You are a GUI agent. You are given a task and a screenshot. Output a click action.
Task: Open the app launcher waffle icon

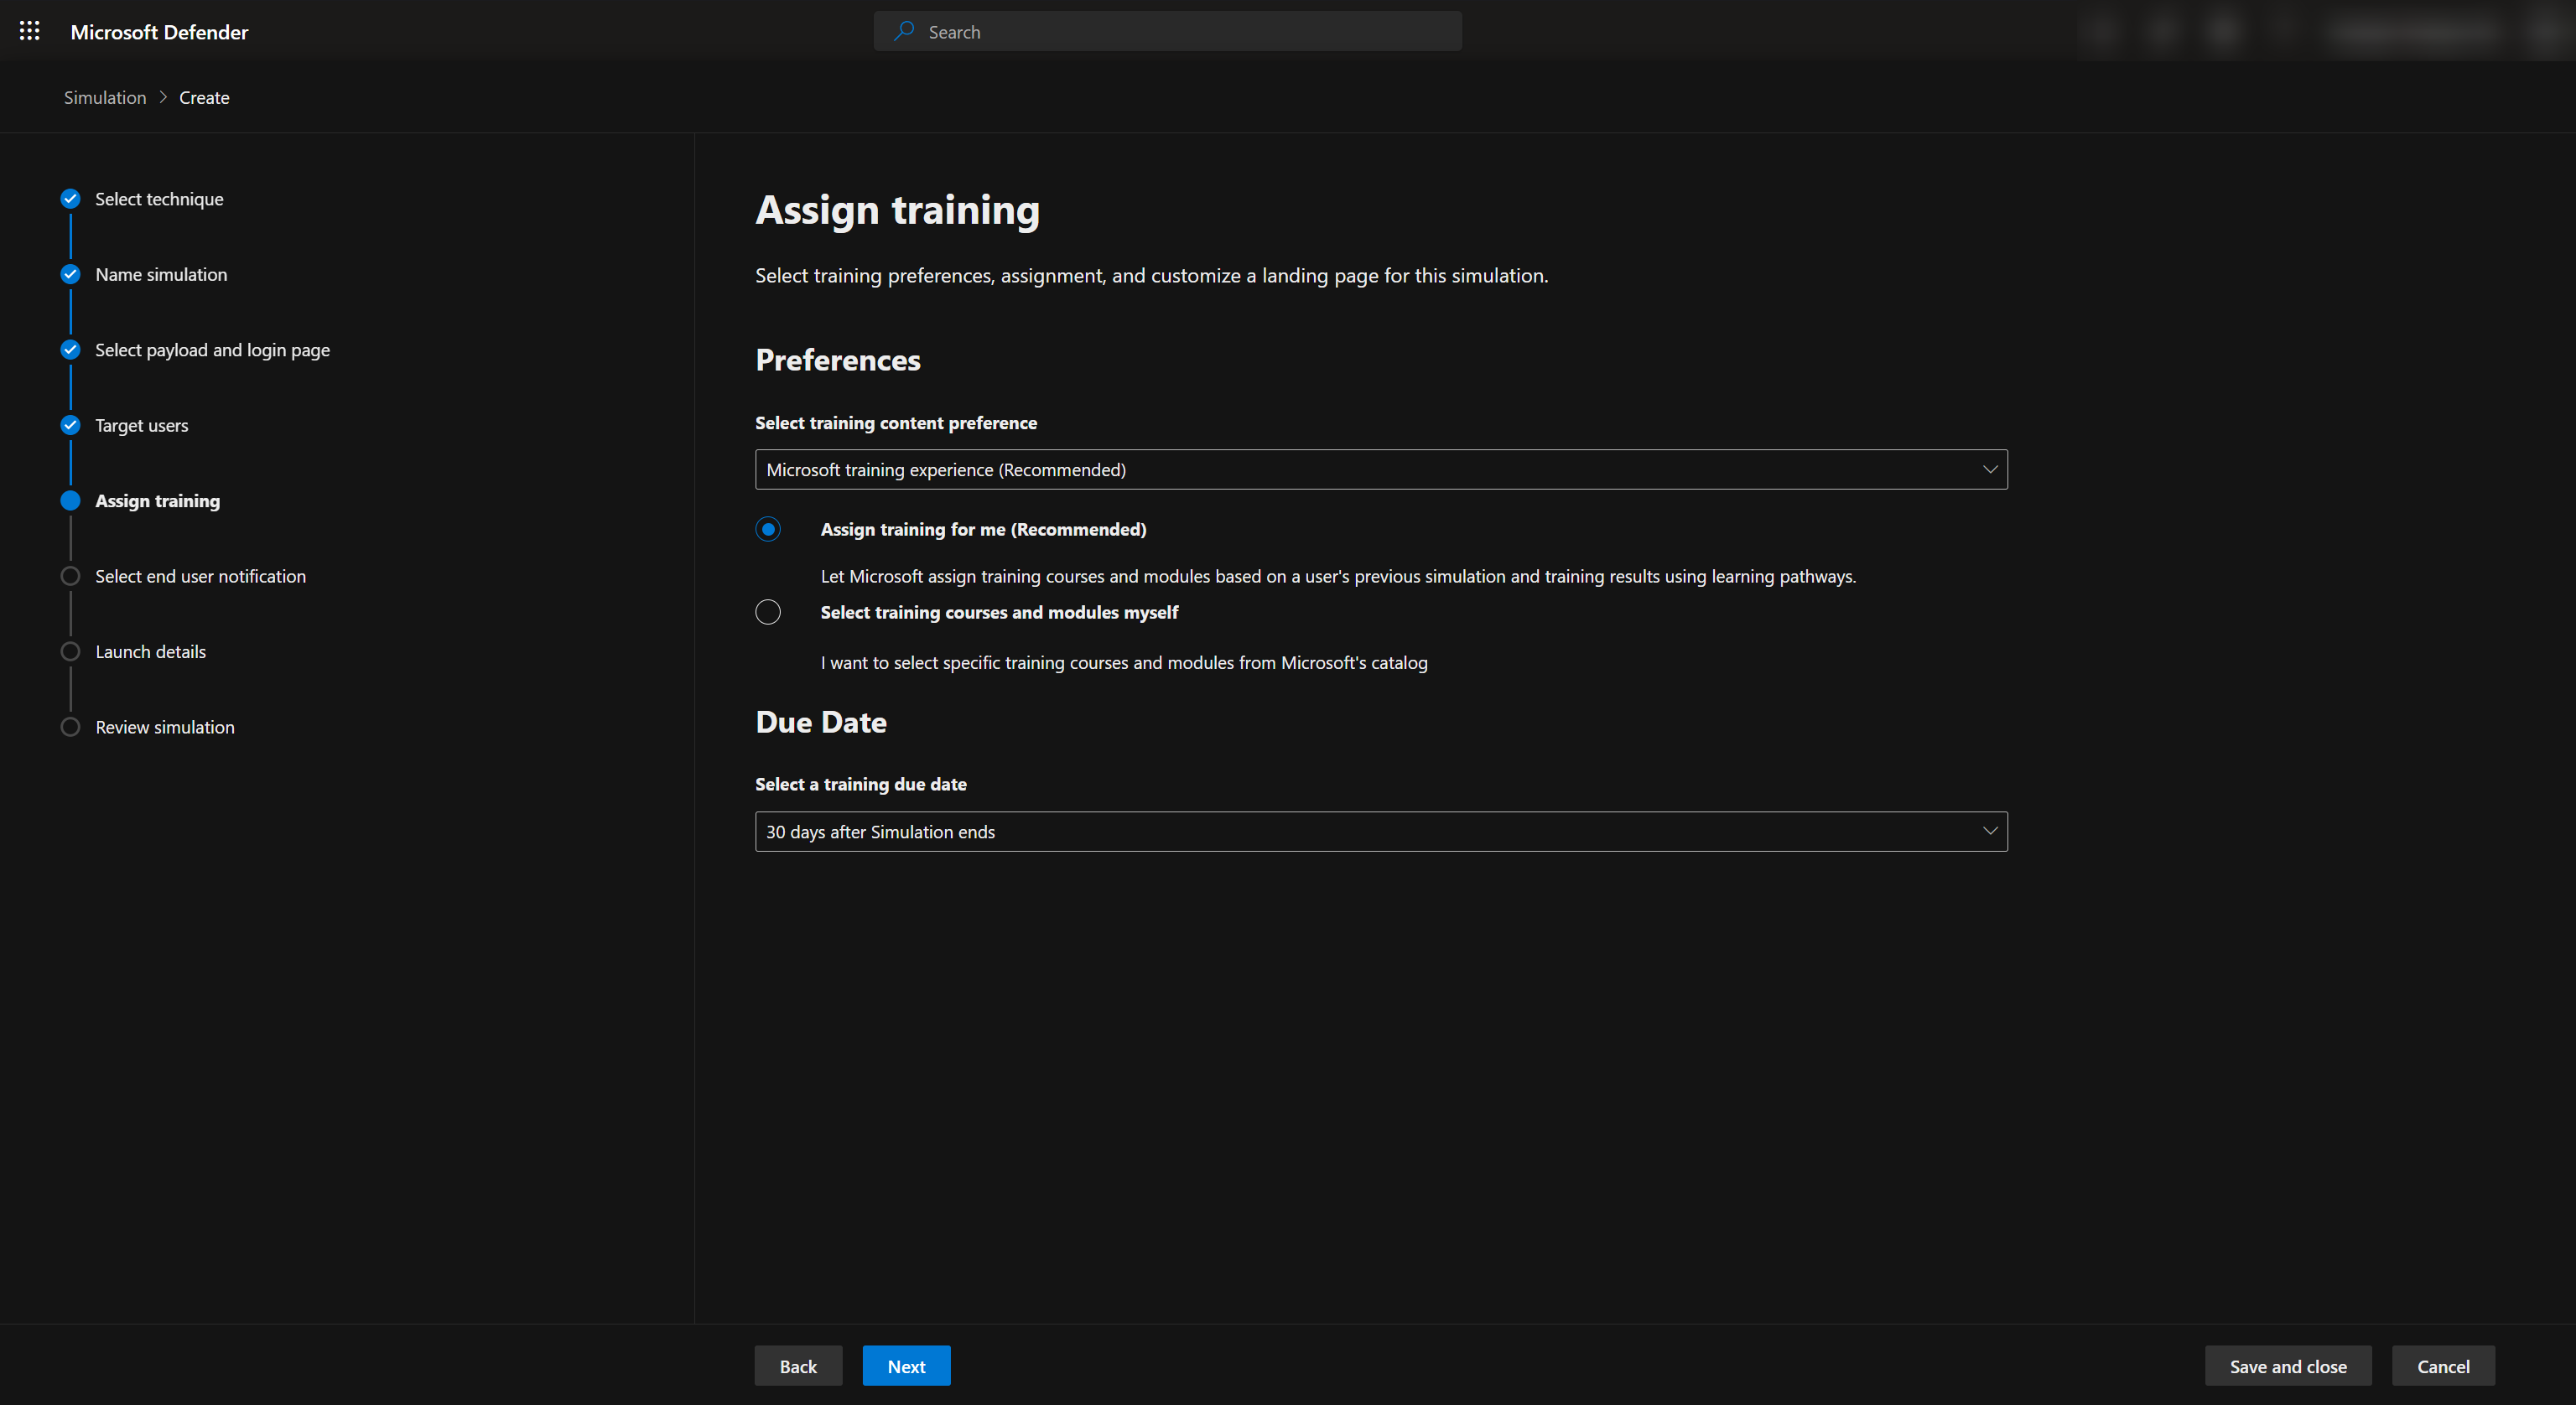[x=30, y=31]
